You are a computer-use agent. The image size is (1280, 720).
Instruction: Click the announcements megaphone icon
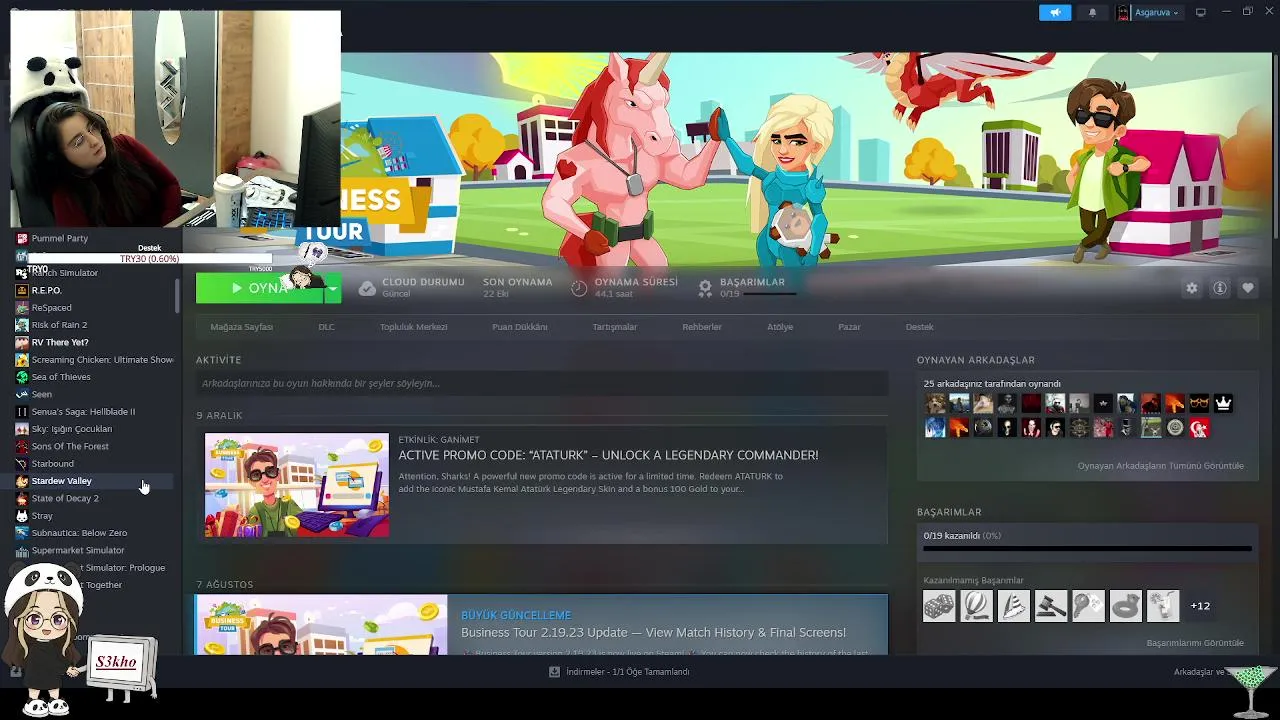tap(1055, 12)
